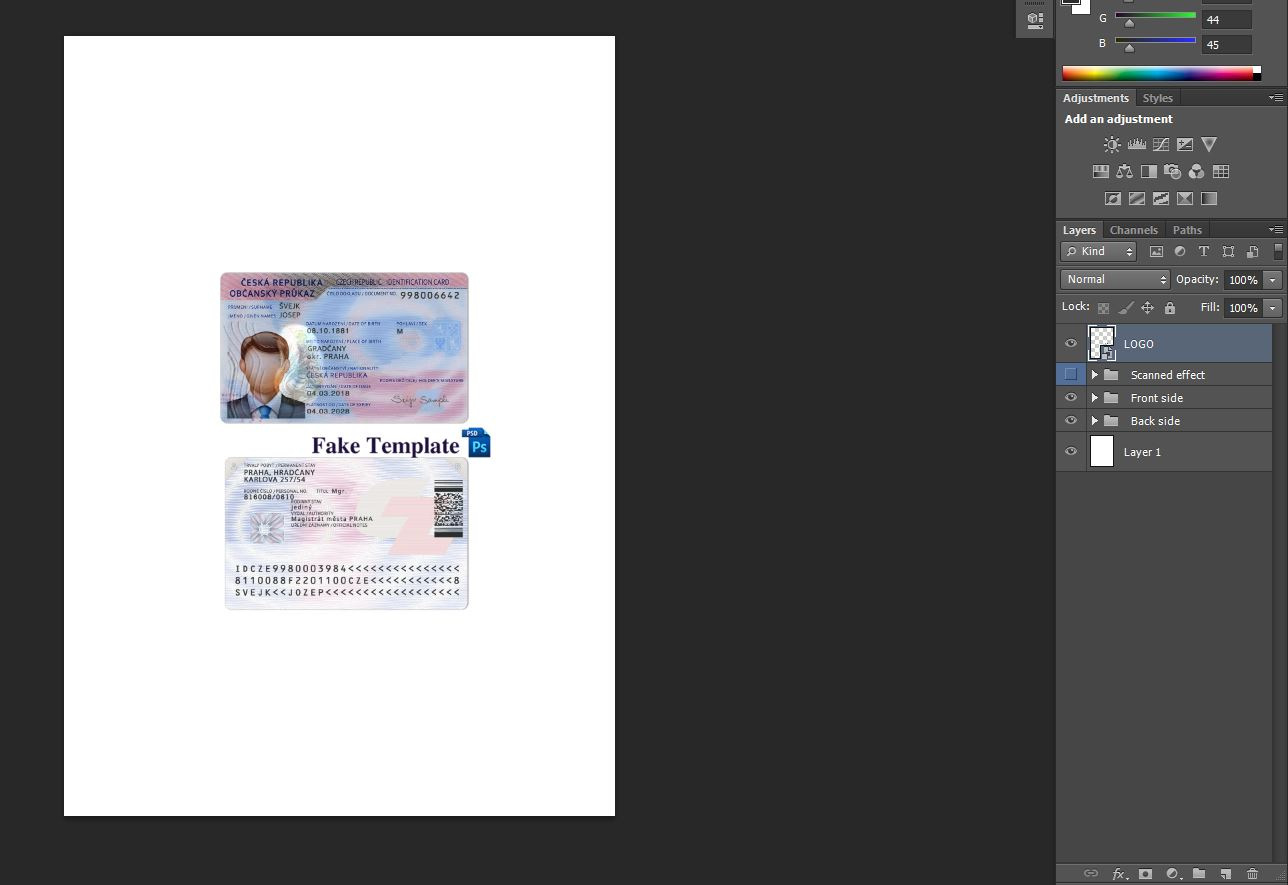Toggle visibility of Layer 1
This screenshot has width=1288, height=885.
(1071, 452)
